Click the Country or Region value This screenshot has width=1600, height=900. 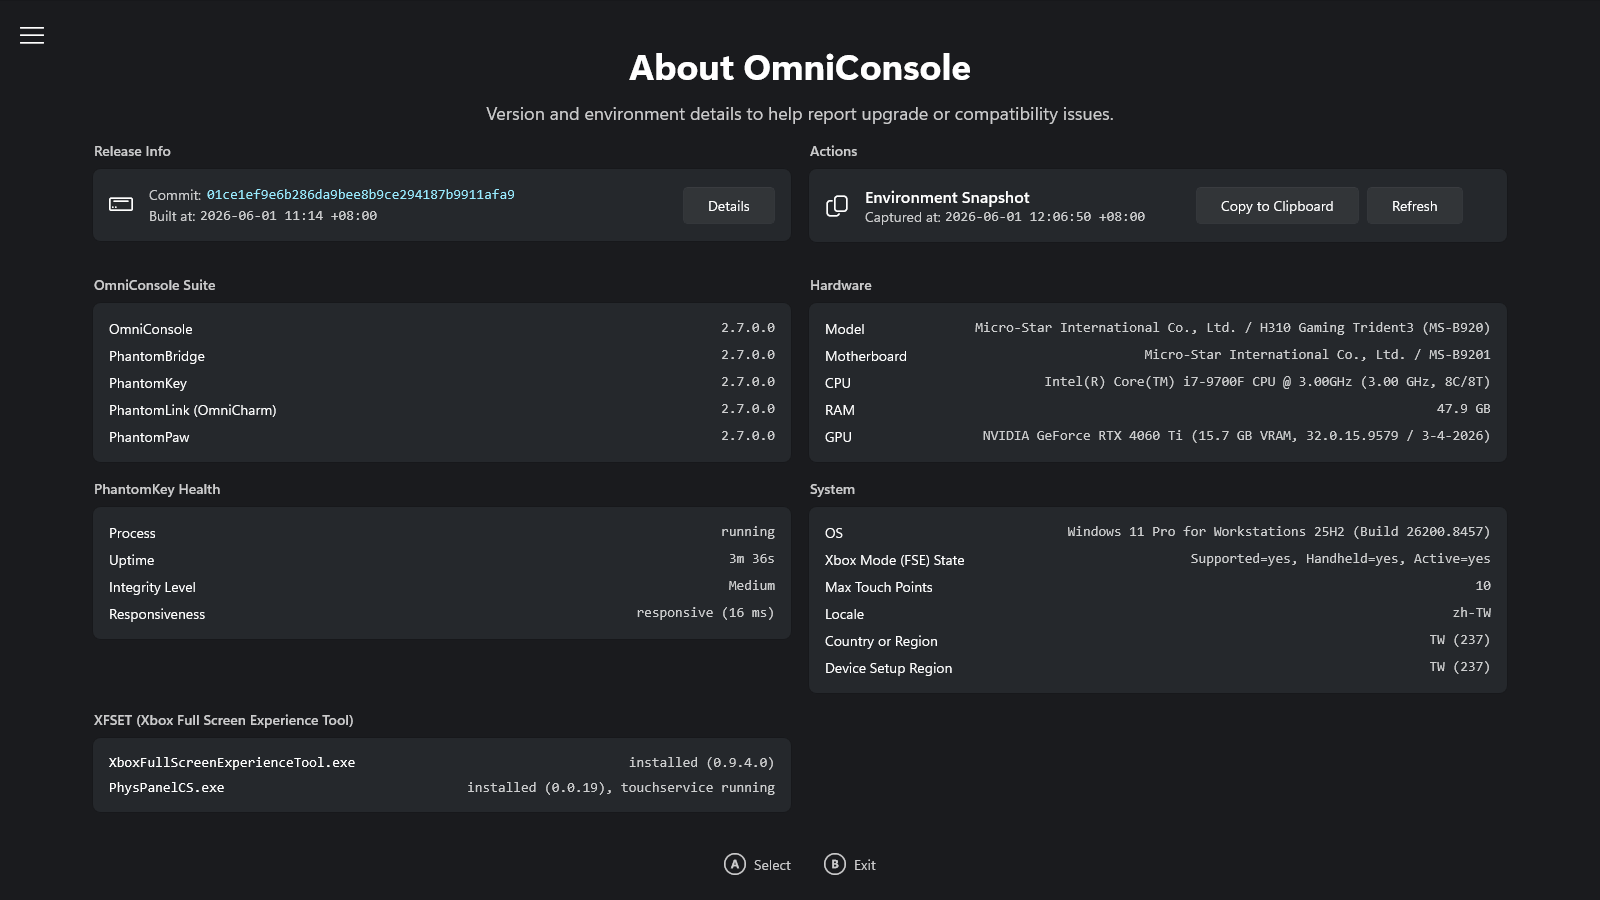pyautogui.click(x=1460, y=640)
